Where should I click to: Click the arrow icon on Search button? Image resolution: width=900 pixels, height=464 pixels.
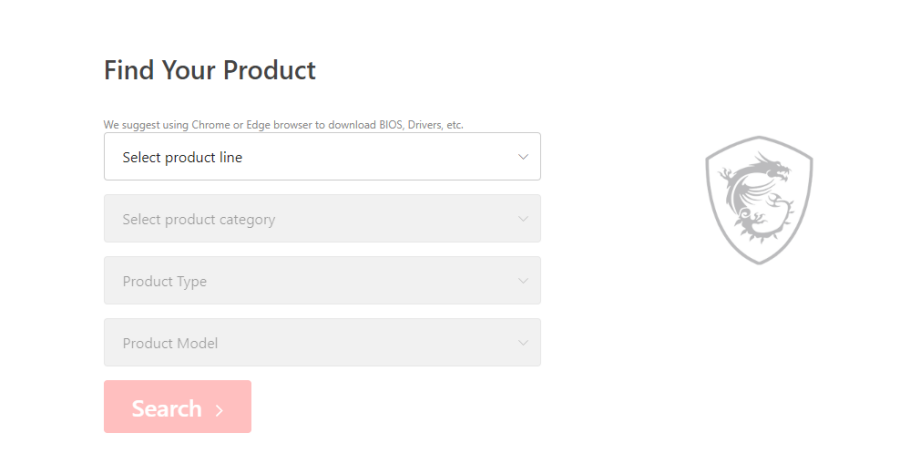(x=220, y=409)
